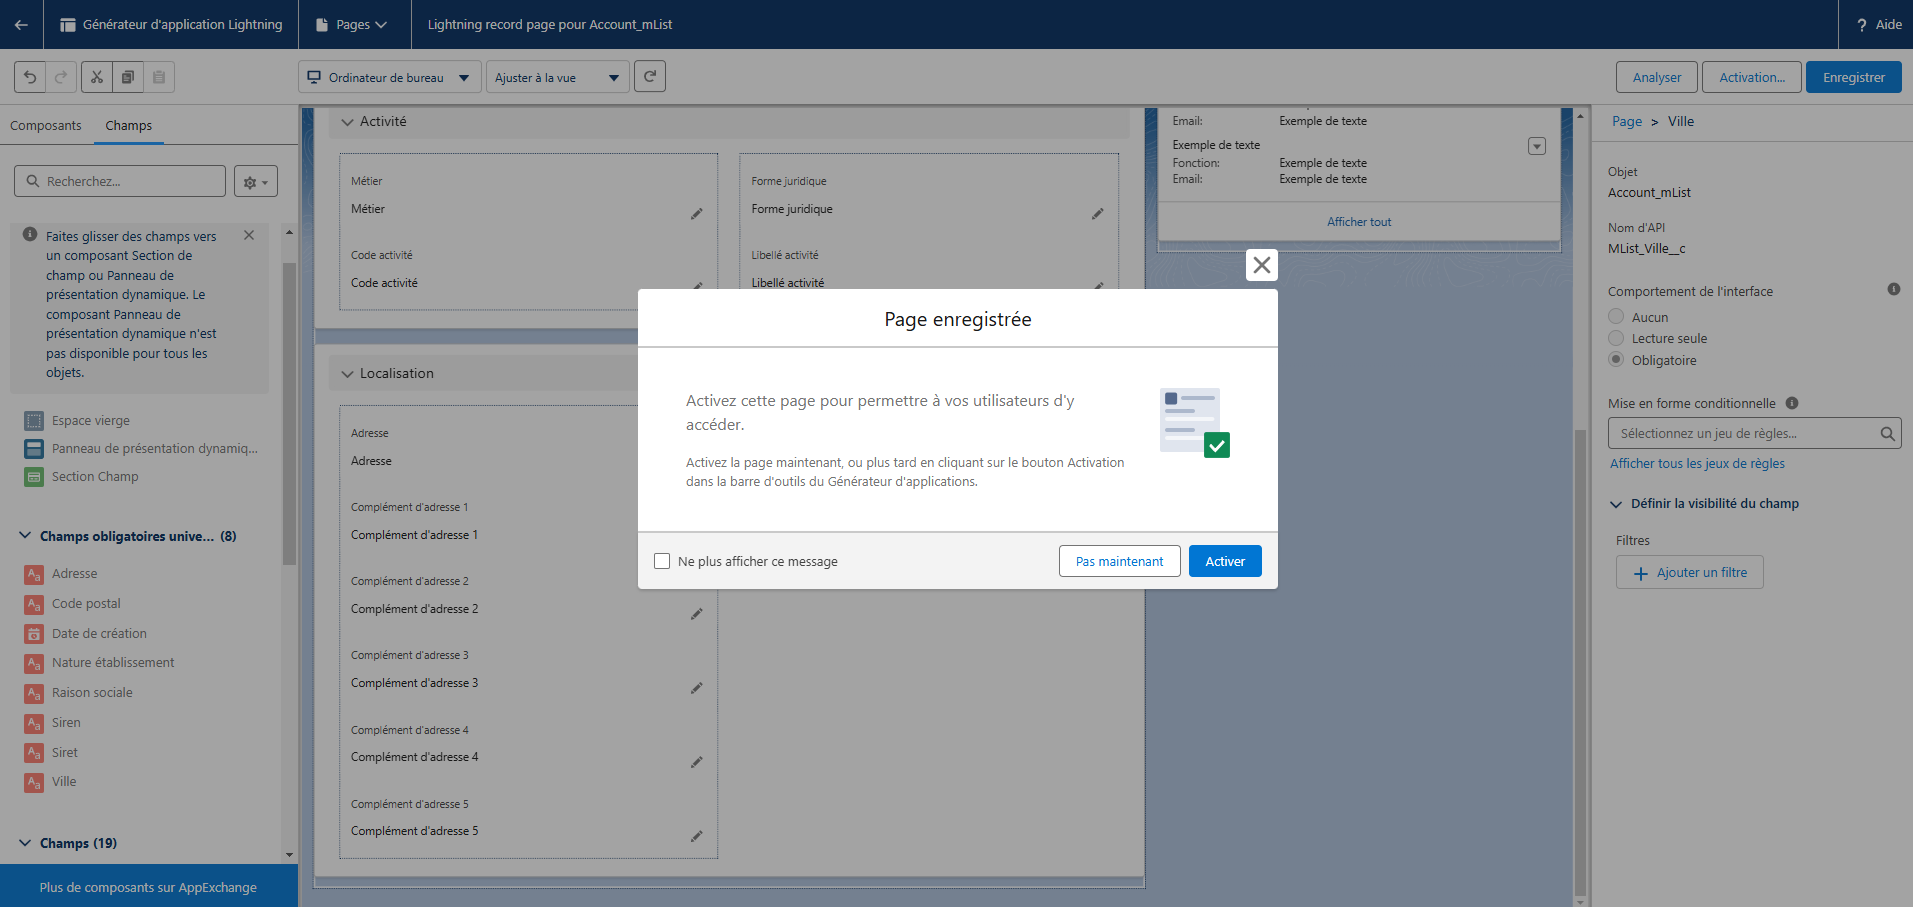Click the refresh view icon
The width and height of the screenshot is (1913, 907).
click(x=650, y=76)
